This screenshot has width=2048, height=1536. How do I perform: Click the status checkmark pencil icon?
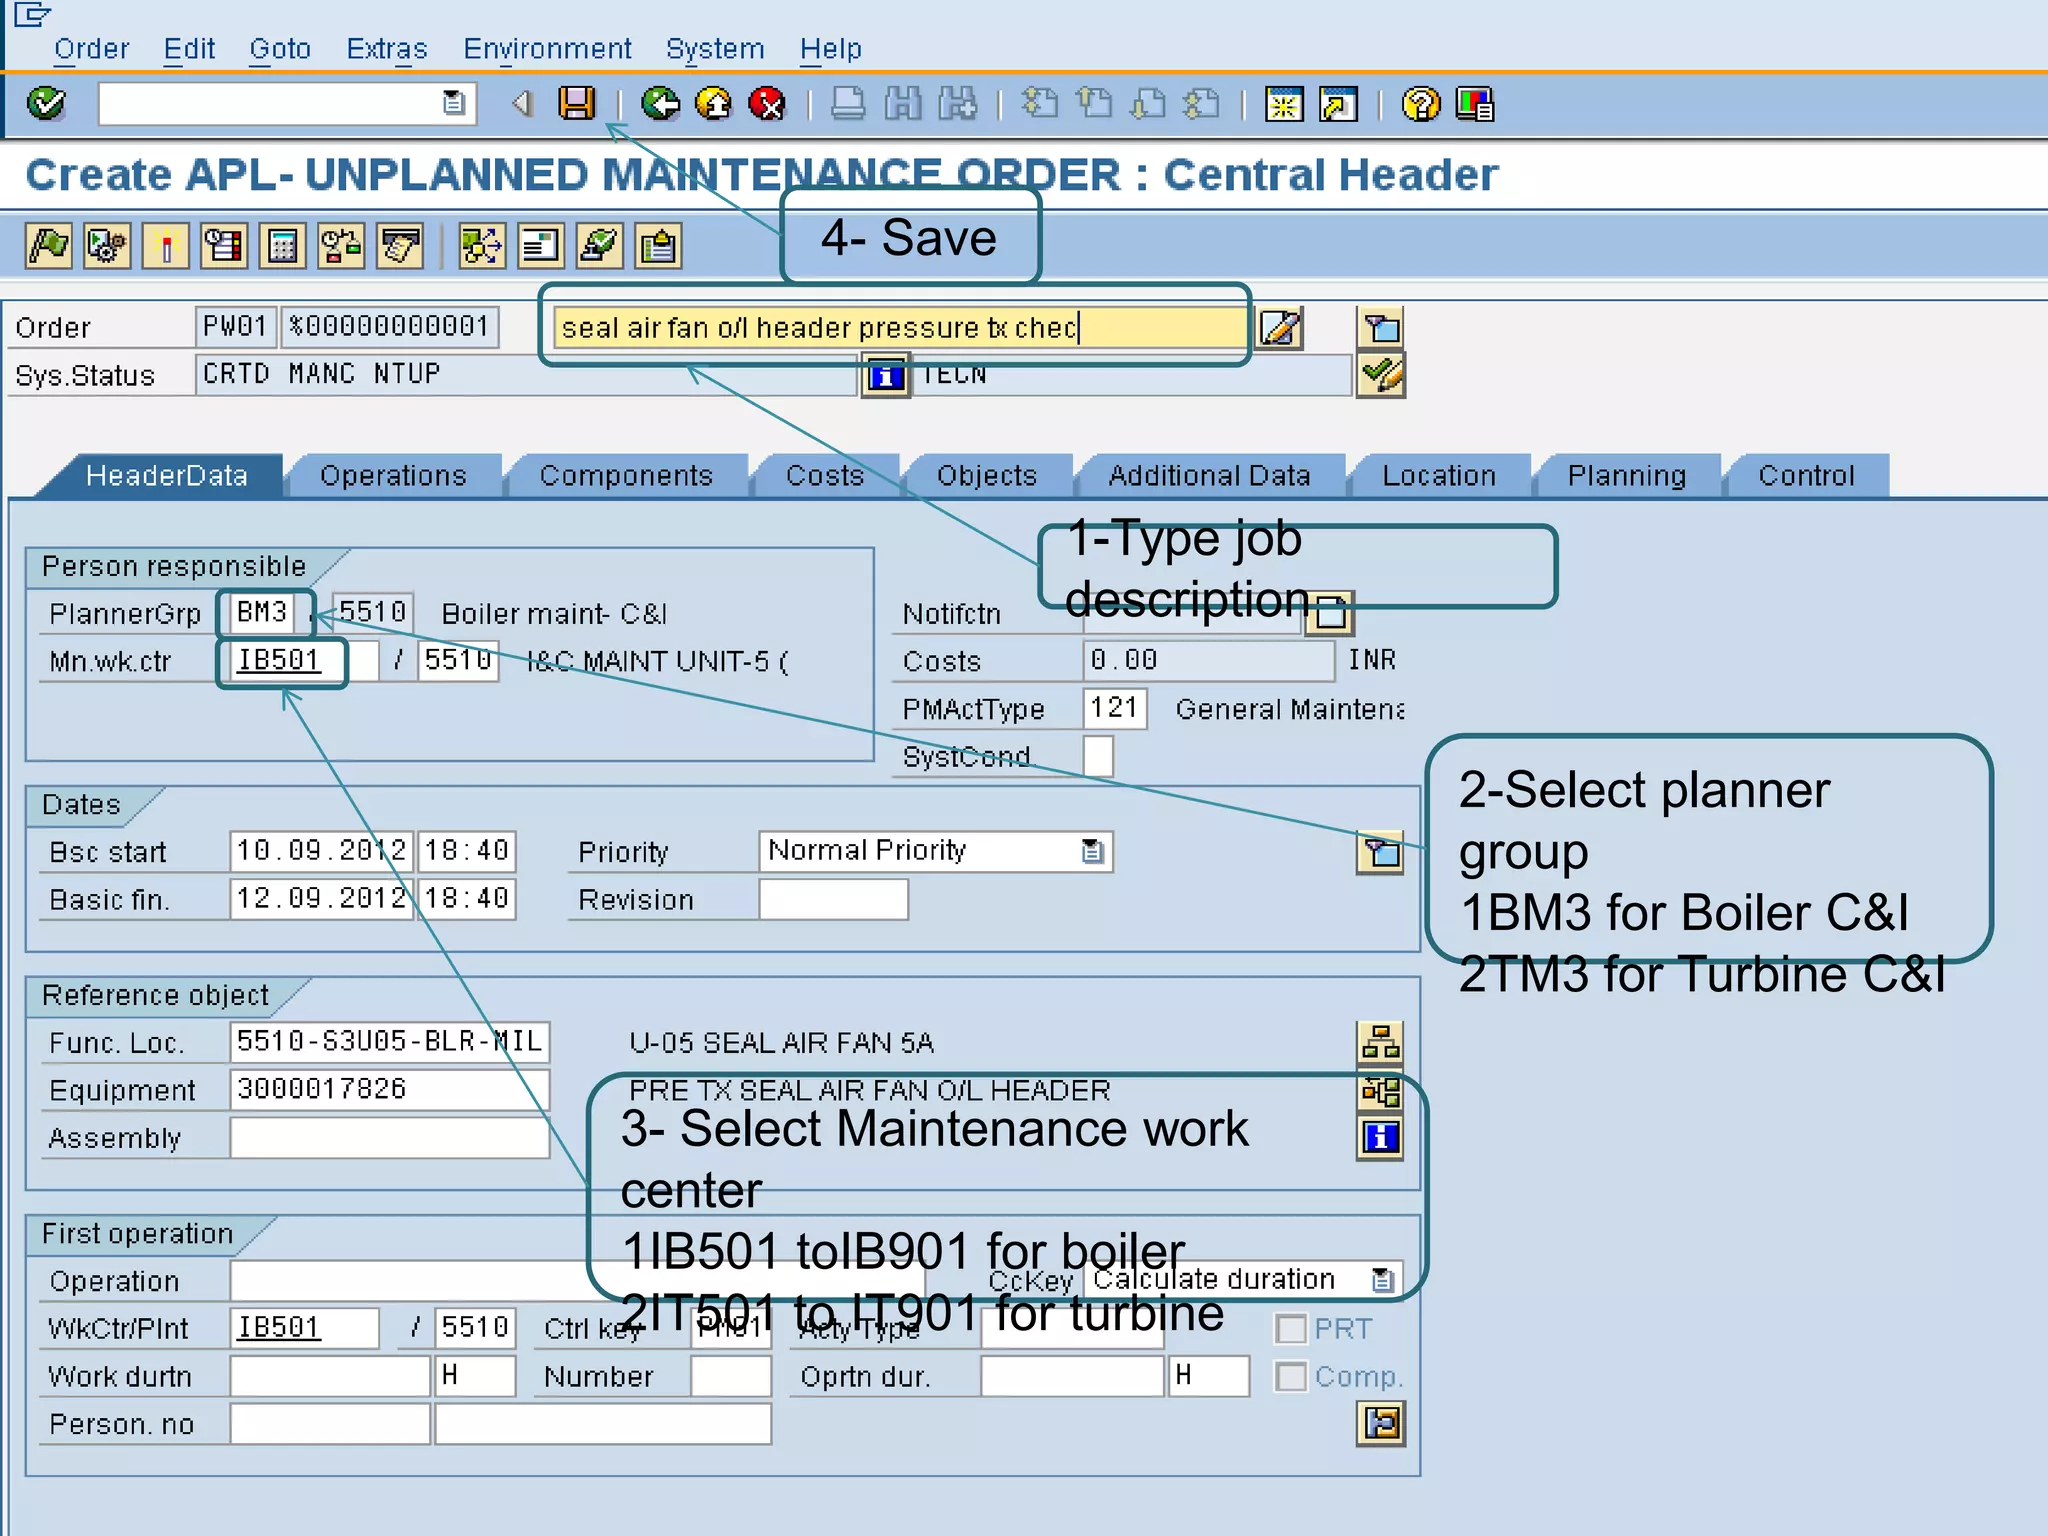[1381, 375]
